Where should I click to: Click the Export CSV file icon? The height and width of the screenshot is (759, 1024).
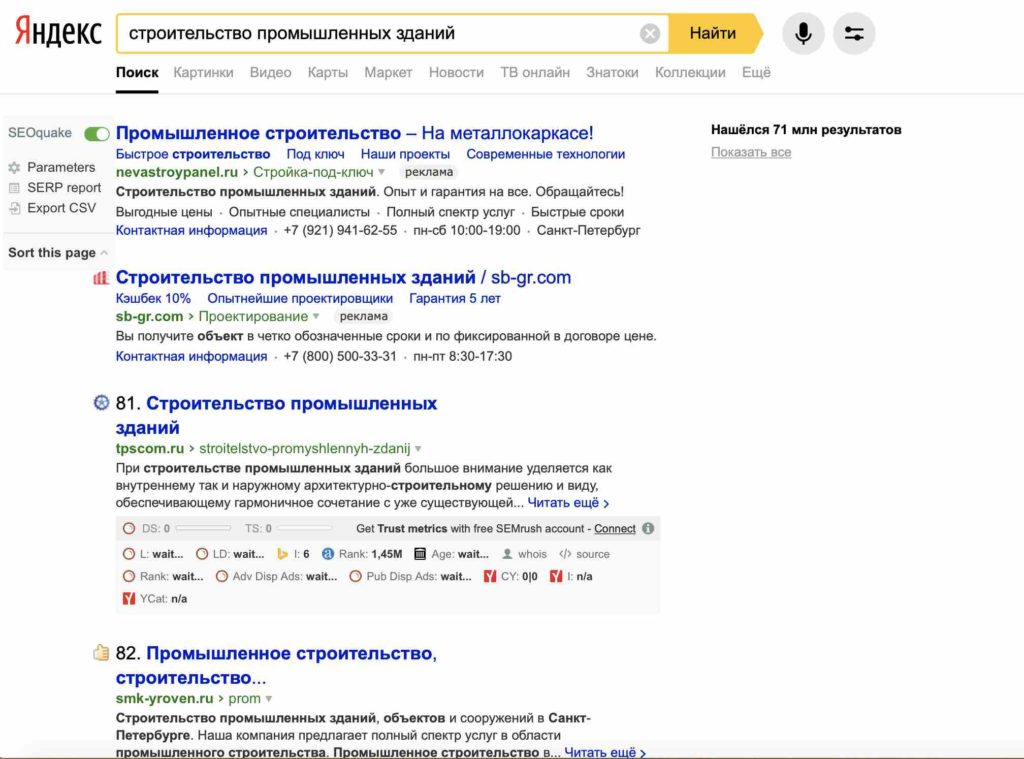tap(14, 208)
